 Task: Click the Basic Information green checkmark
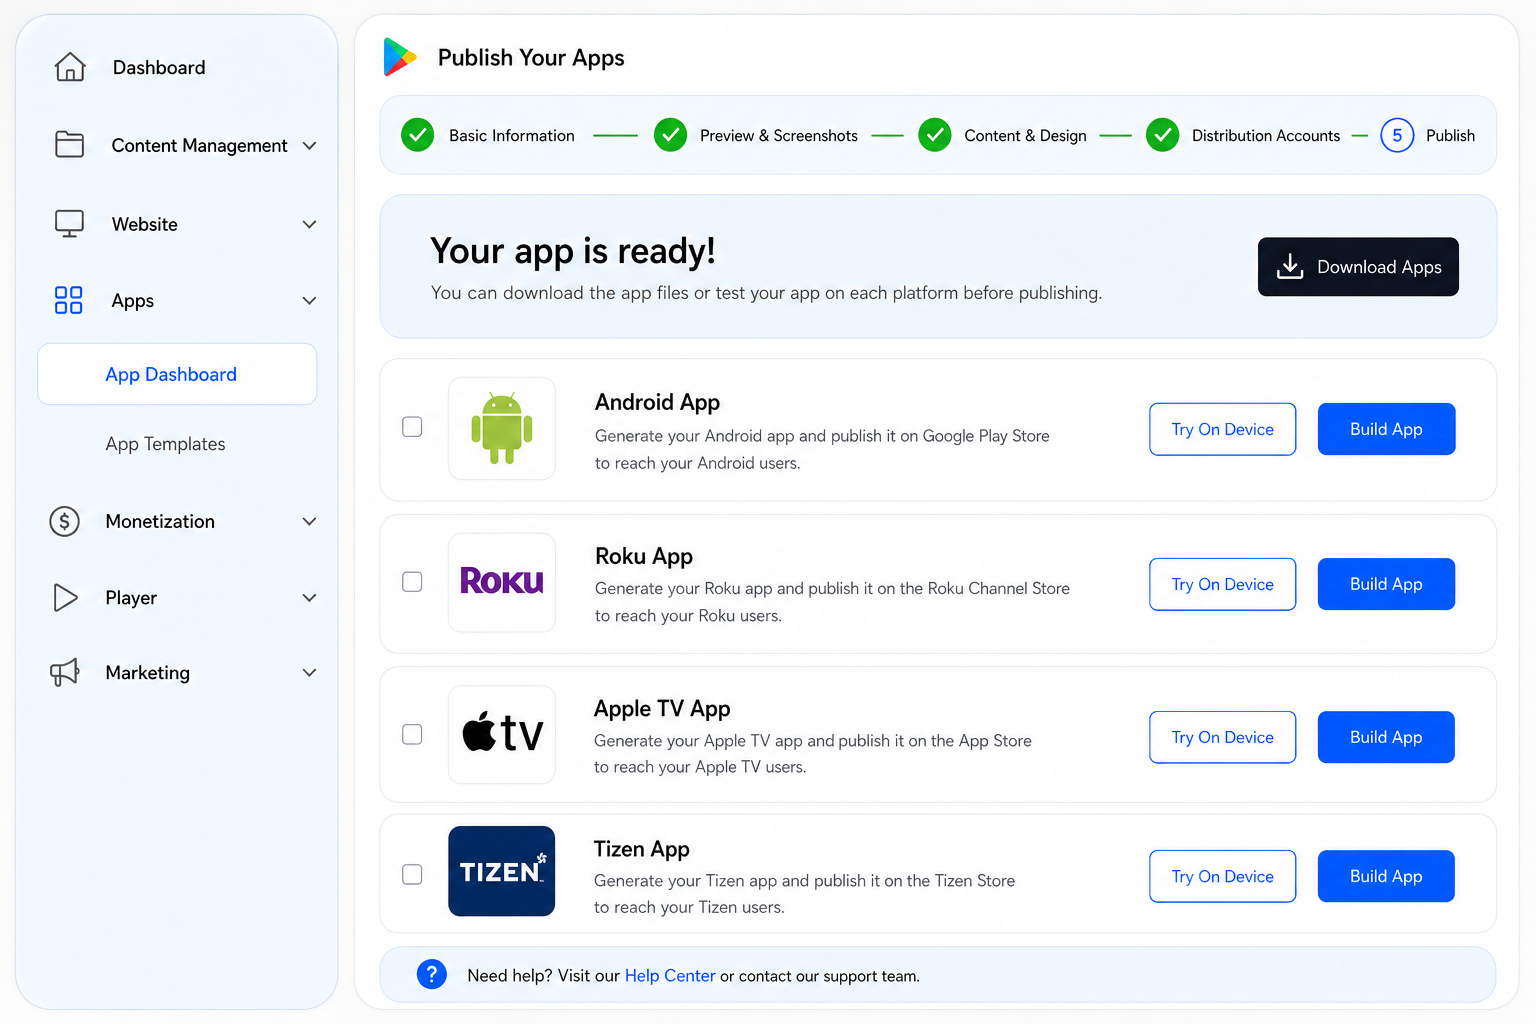click(417, 135)
